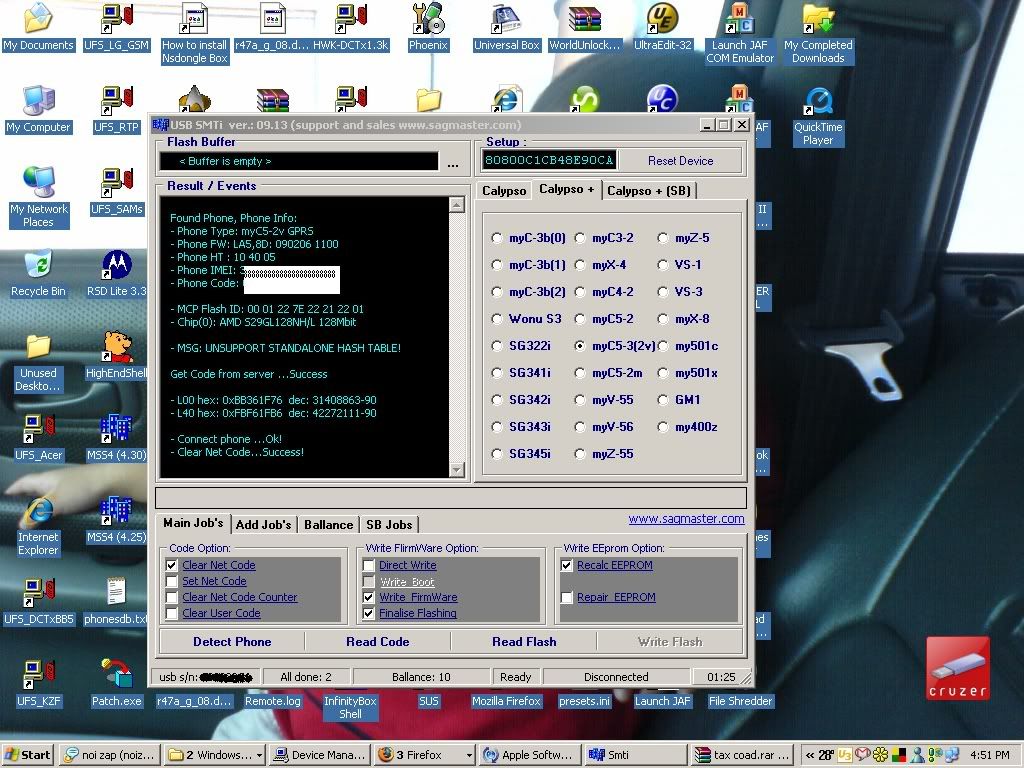Viewport: 1024px width, 768px height.
Task: Choose the myX-8 radio option
Action: coord(663,319)
